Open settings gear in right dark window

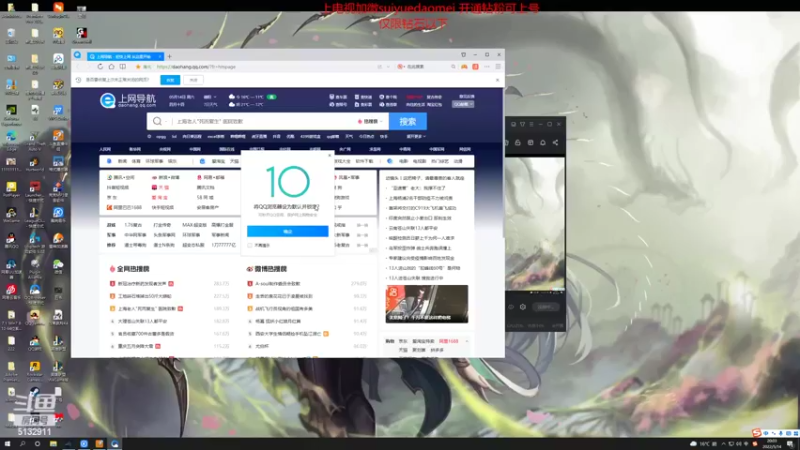[x=523, y=307]
